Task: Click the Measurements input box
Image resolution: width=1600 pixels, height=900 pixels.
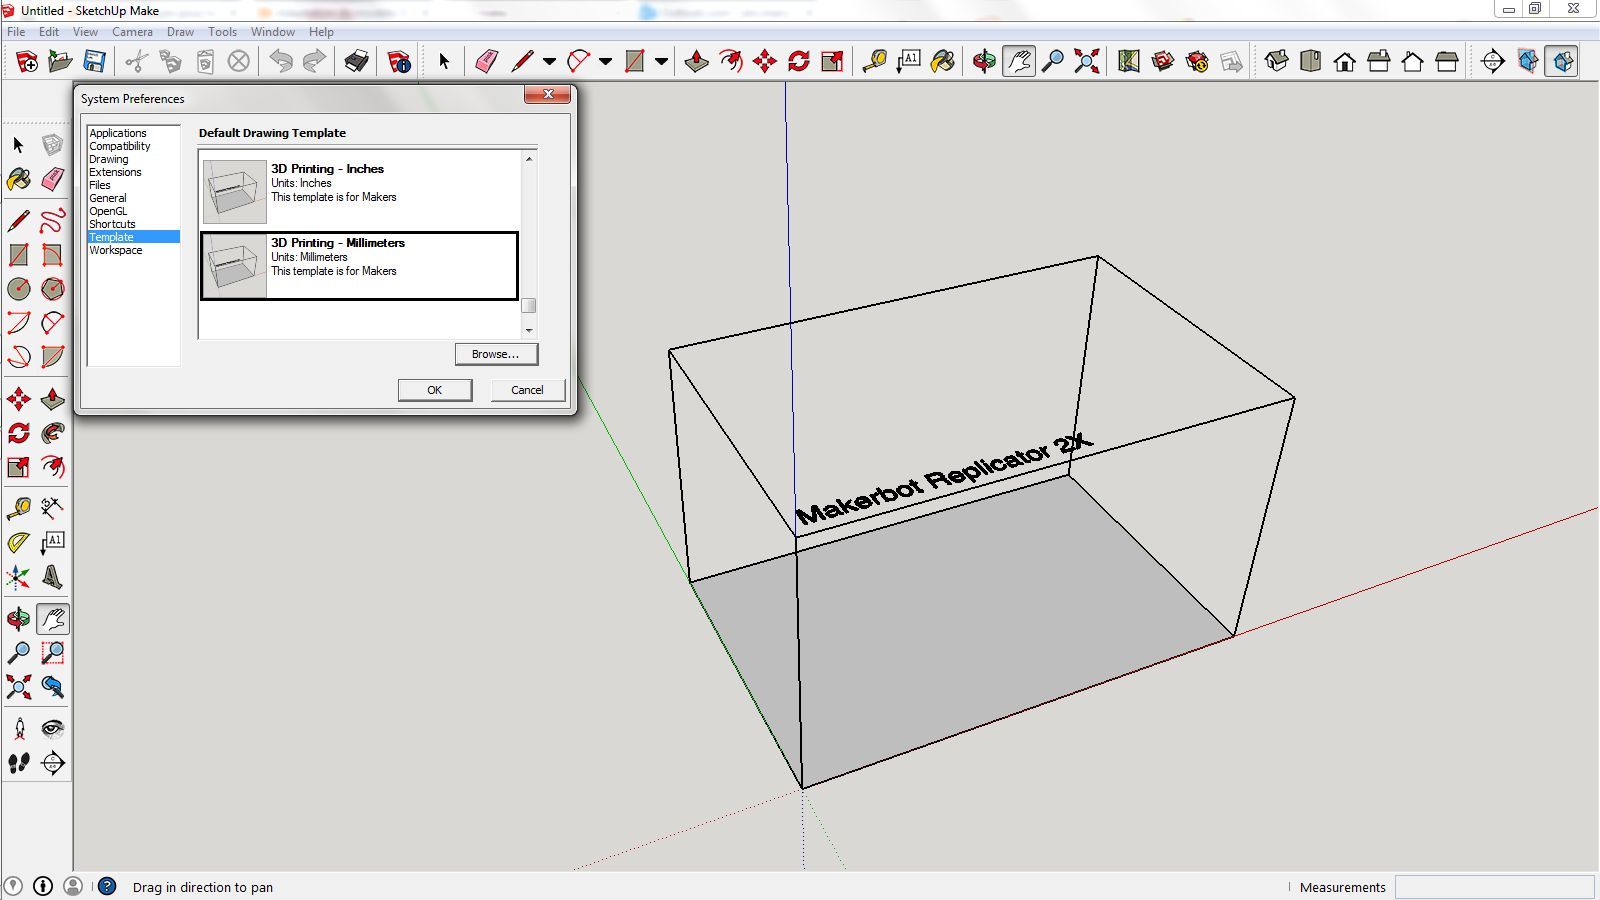Action: click(1494, 887)
